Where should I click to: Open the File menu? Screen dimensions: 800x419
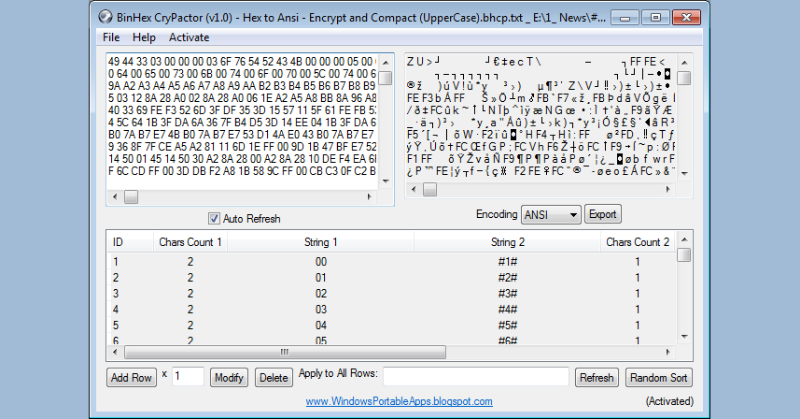click(111, 37)
